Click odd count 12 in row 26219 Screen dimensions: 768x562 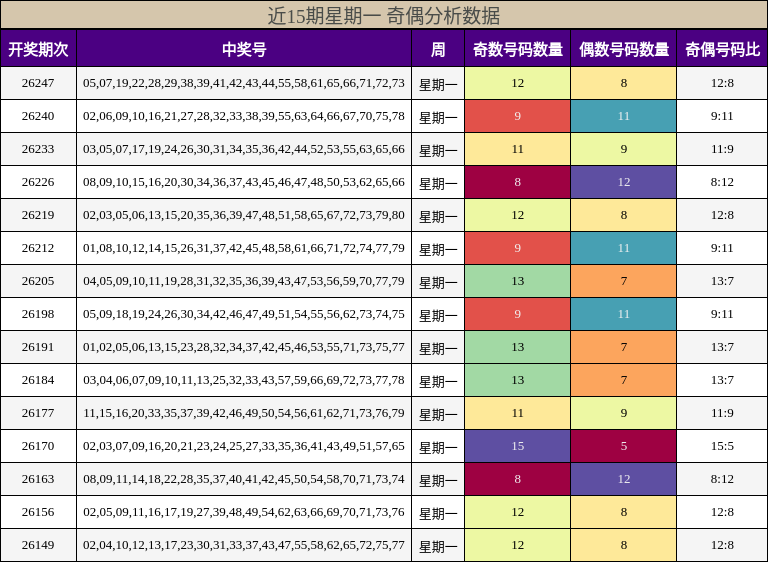(x=517, y=215)
